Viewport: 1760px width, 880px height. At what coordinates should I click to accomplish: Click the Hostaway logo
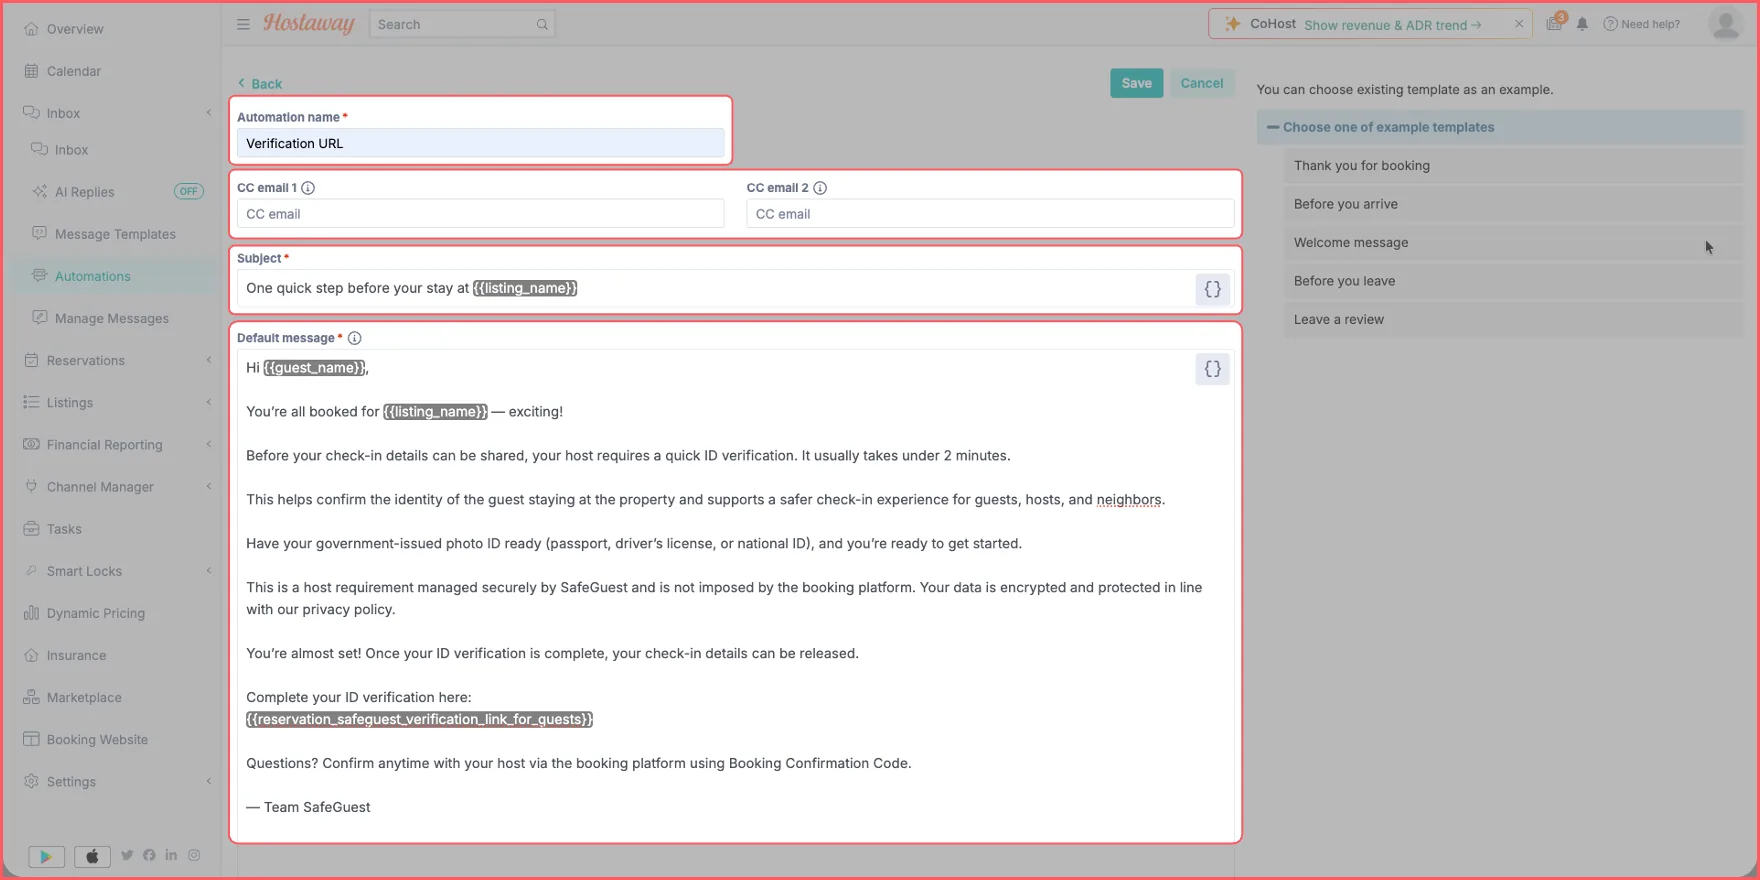[x=309, y=23]
